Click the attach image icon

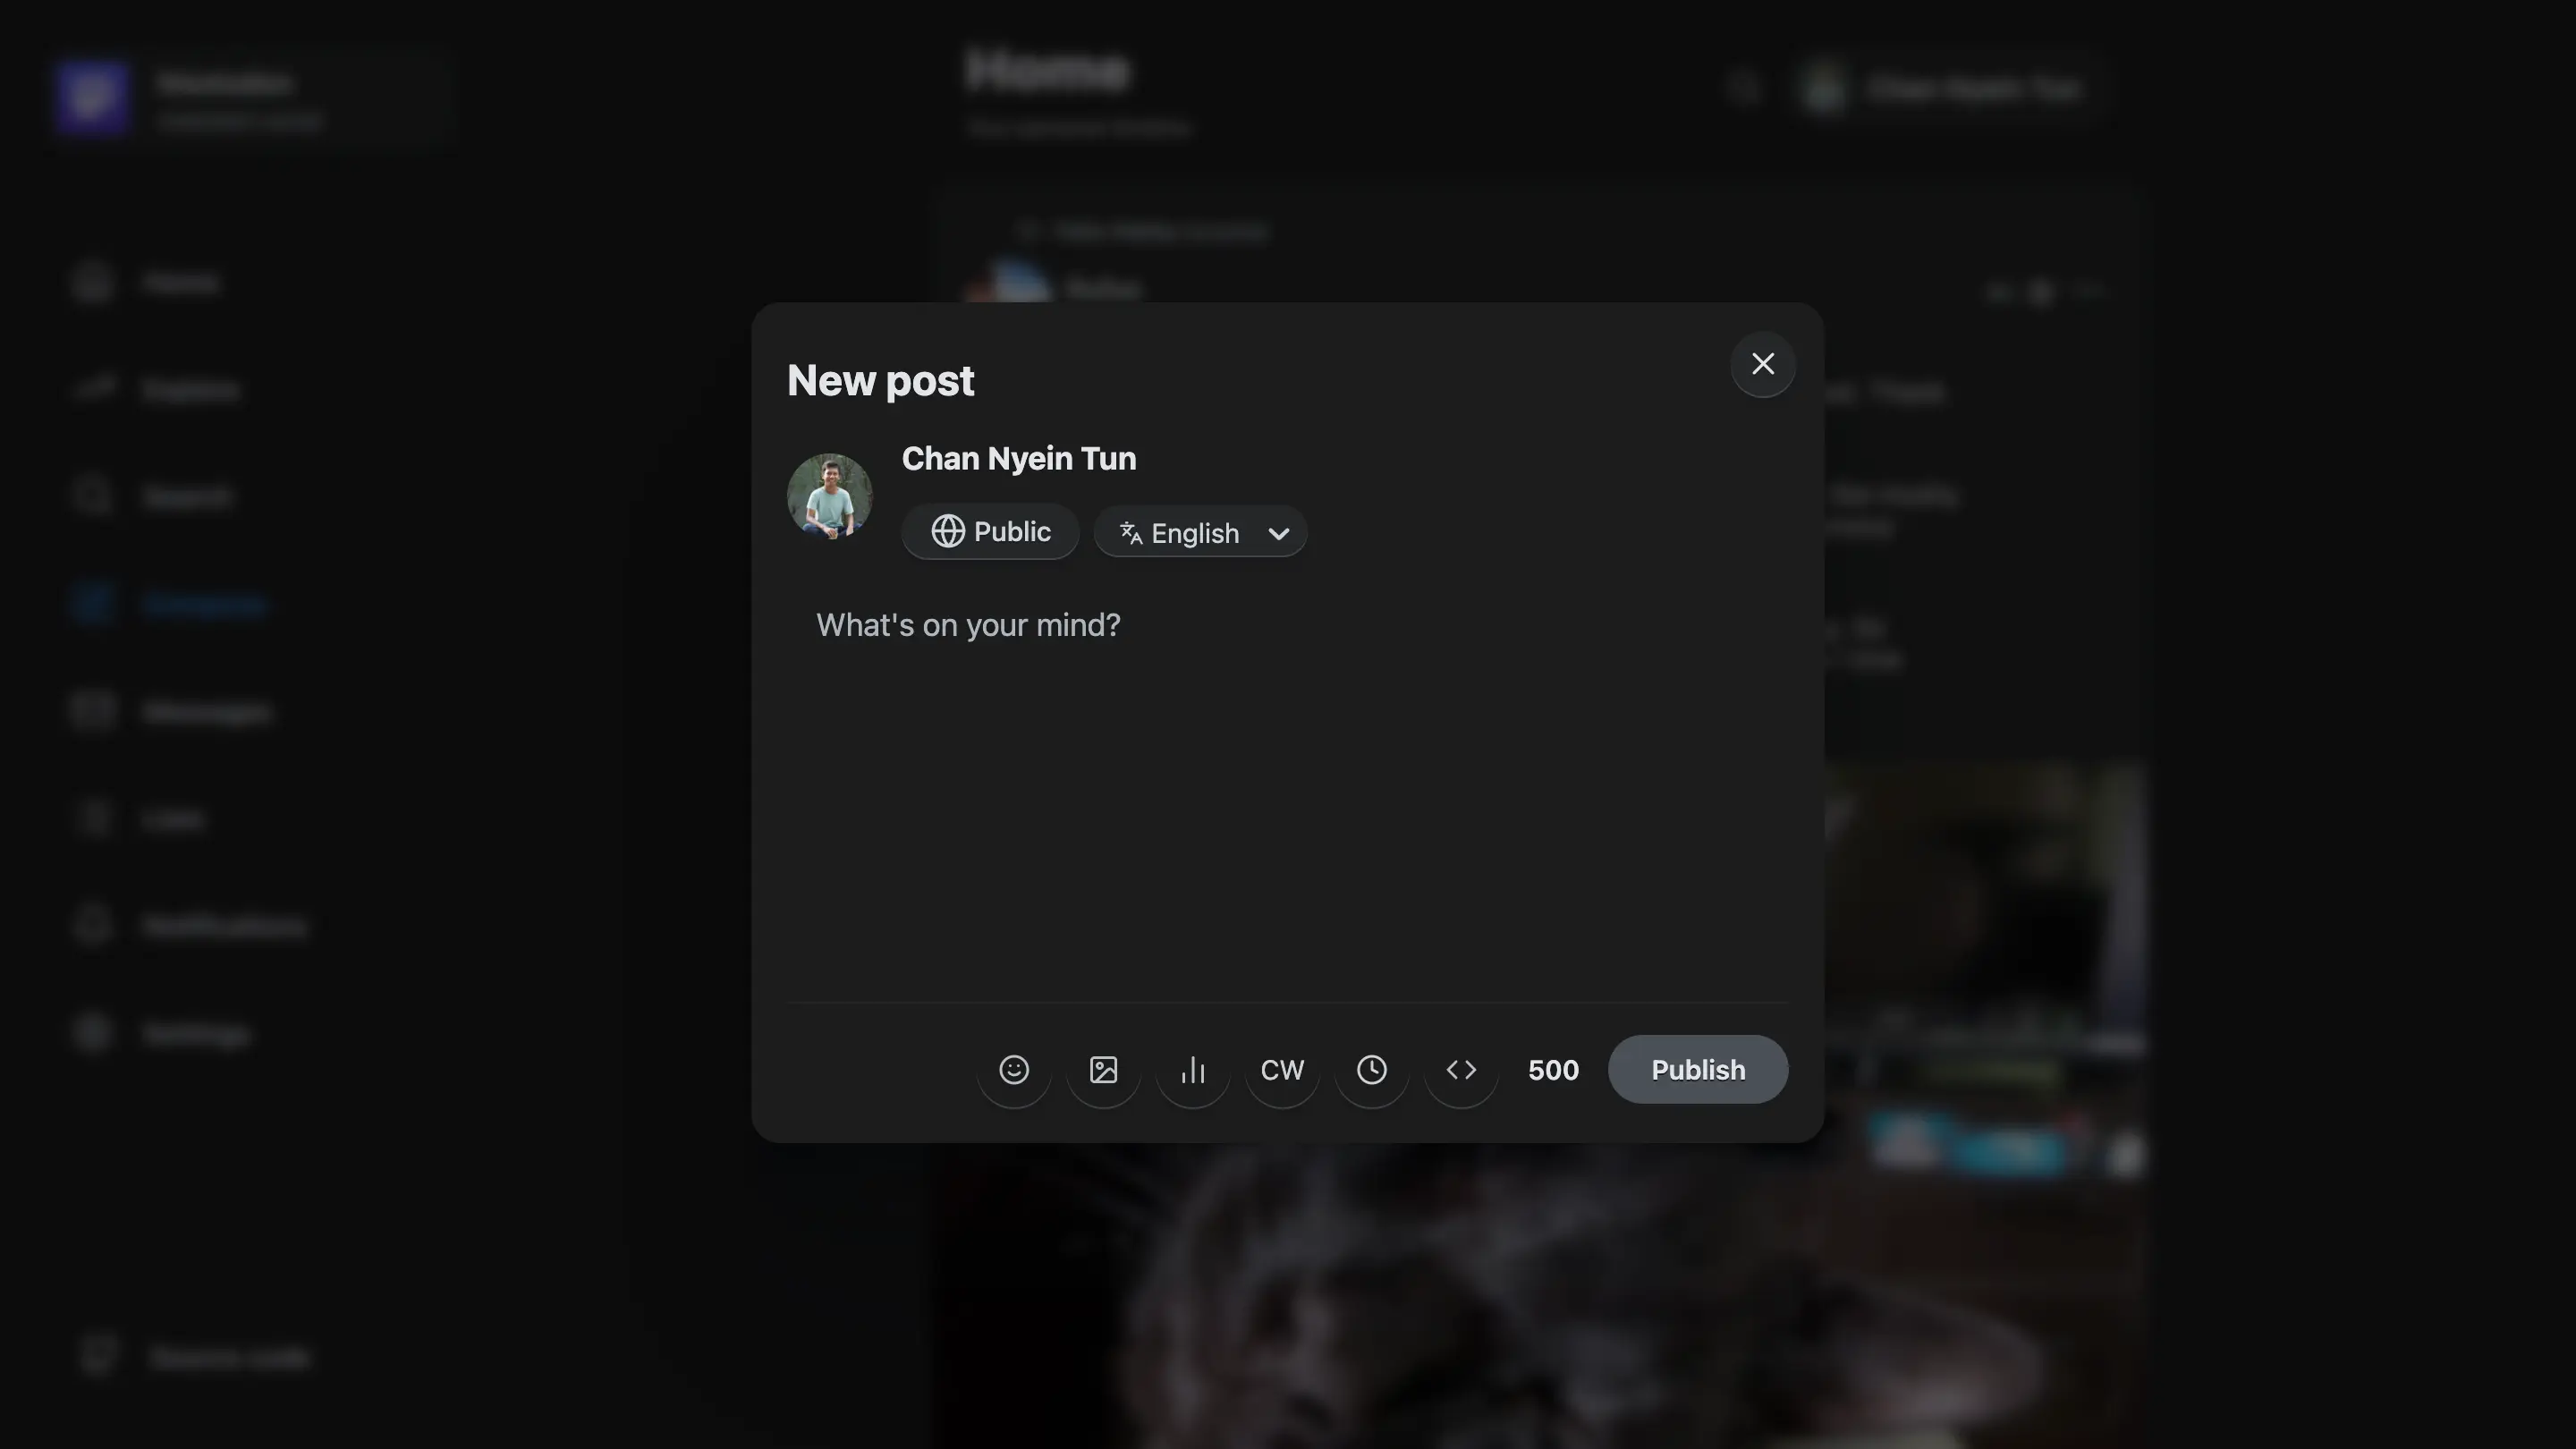click(x=1103, y=1070)
